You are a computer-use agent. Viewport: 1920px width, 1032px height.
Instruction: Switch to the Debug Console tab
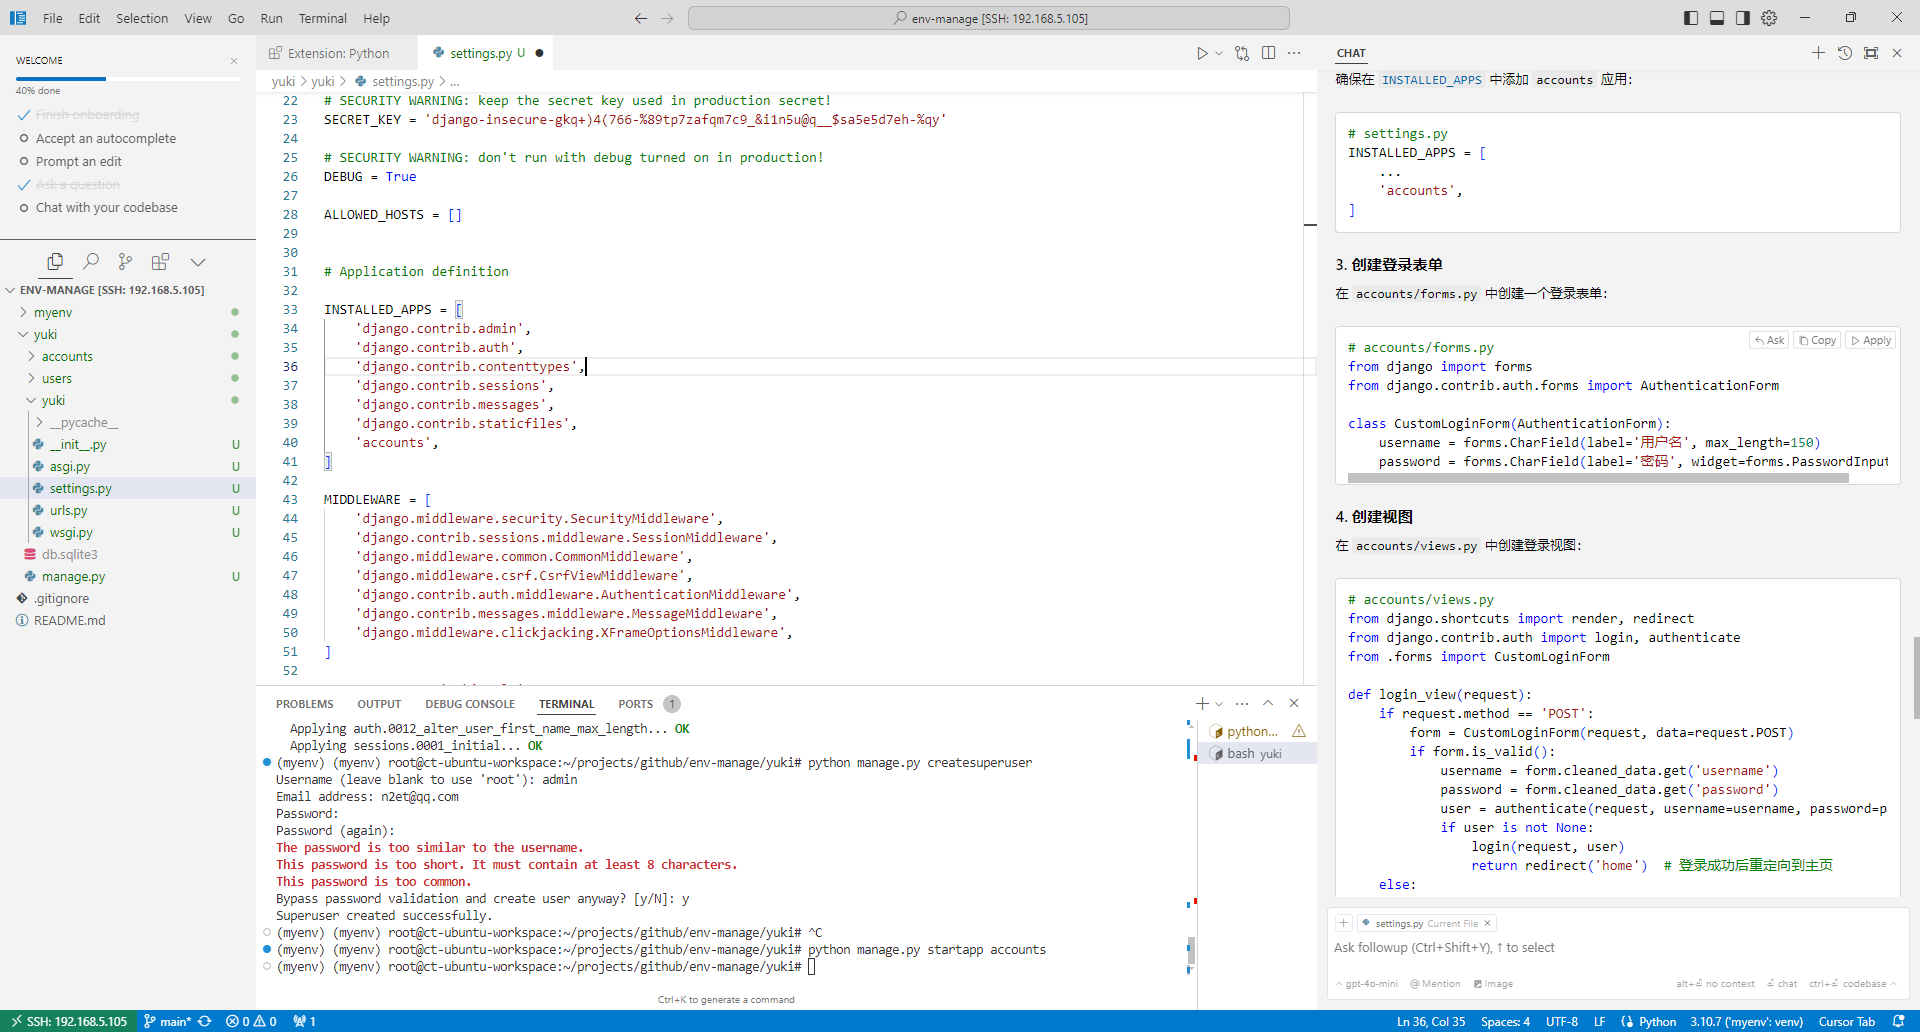tap(470, 704)
